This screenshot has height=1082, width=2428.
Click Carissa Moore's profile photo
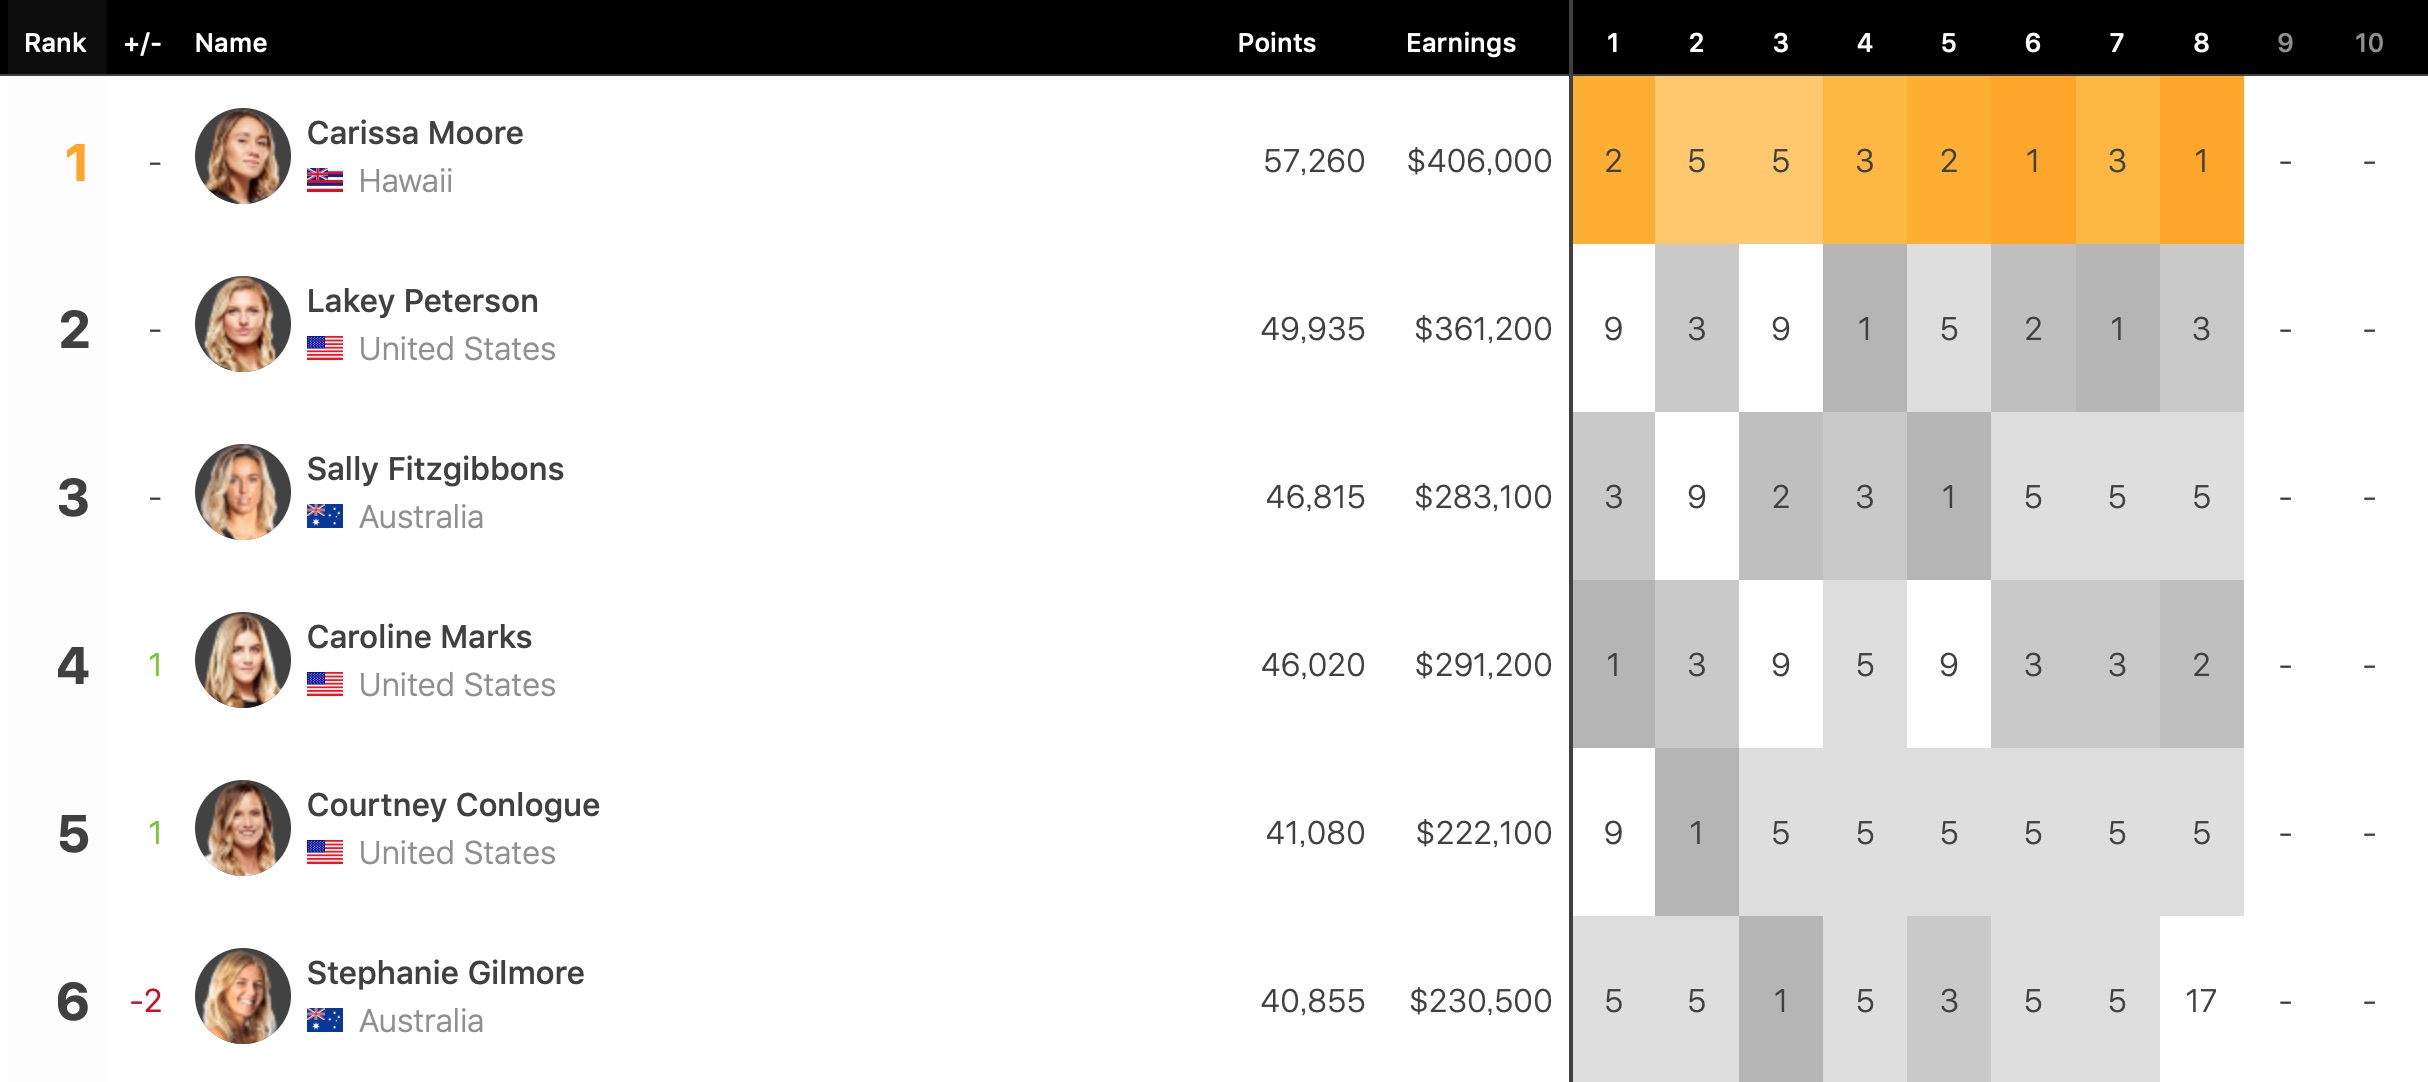pos(243,157)
